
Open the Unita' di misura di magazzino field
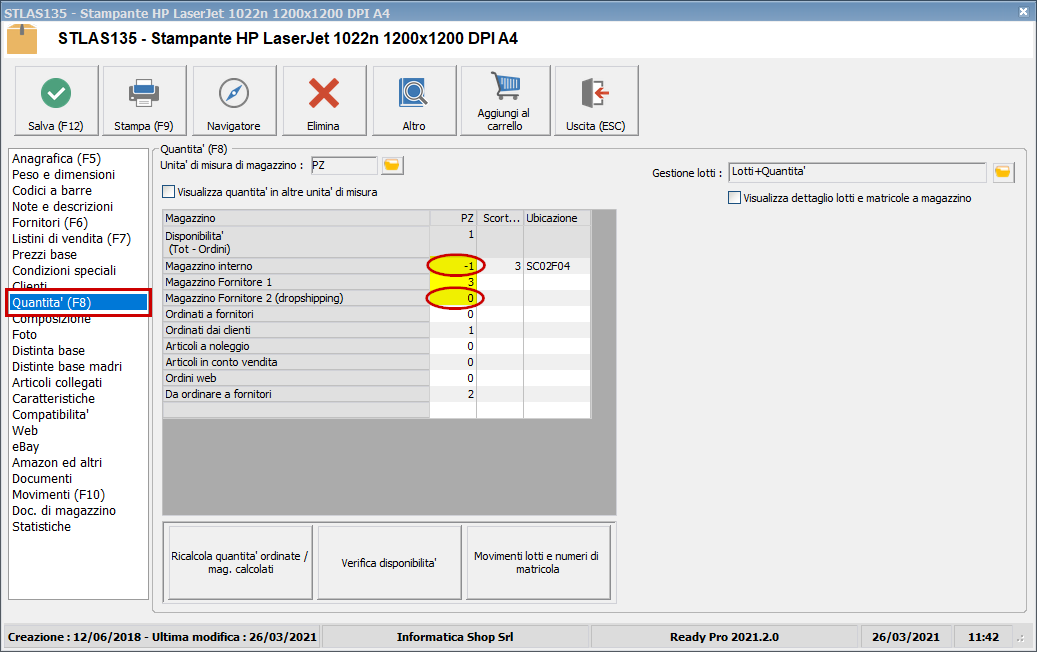343,165
